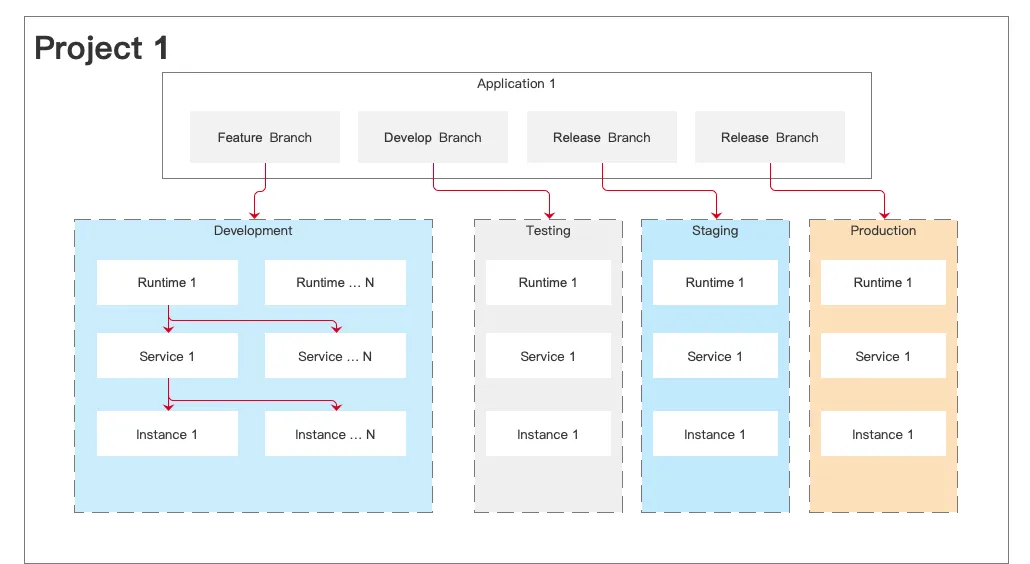Select the Develop Branch box
The height and width of the screenshot is (564, 1030).
point(433,137)
